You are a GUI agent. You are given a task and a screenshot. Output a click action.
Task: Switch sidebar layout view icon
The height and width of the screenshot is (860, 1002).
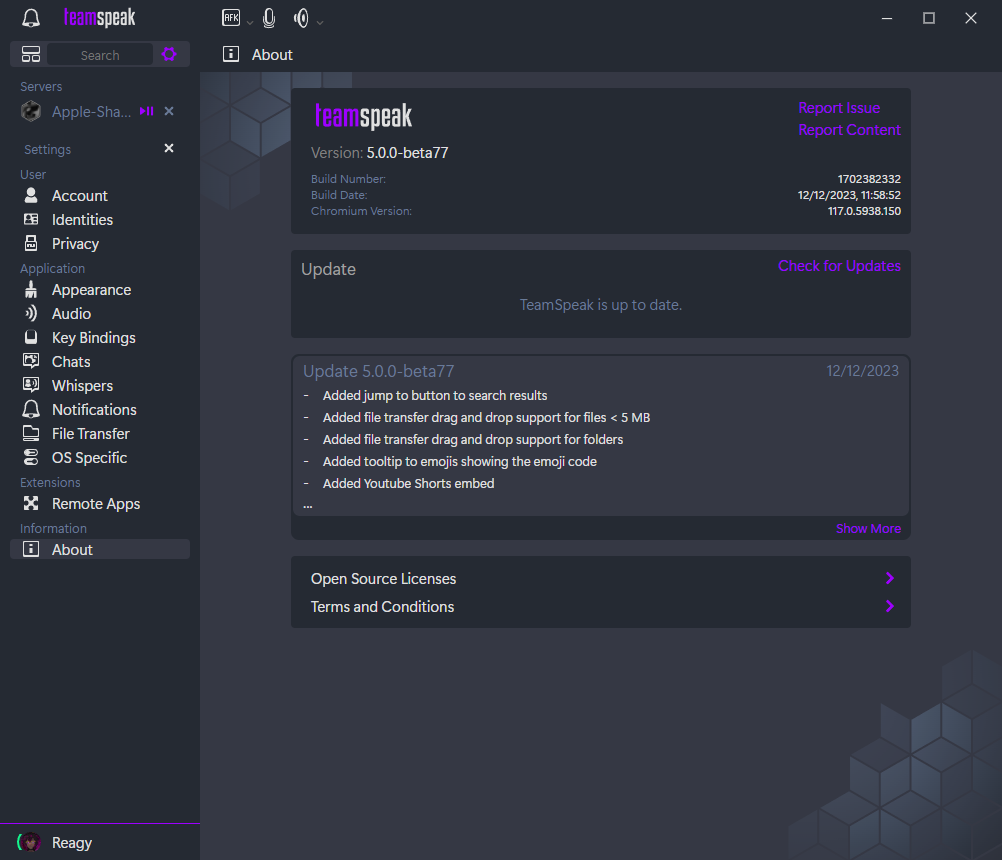coord(31,54)
